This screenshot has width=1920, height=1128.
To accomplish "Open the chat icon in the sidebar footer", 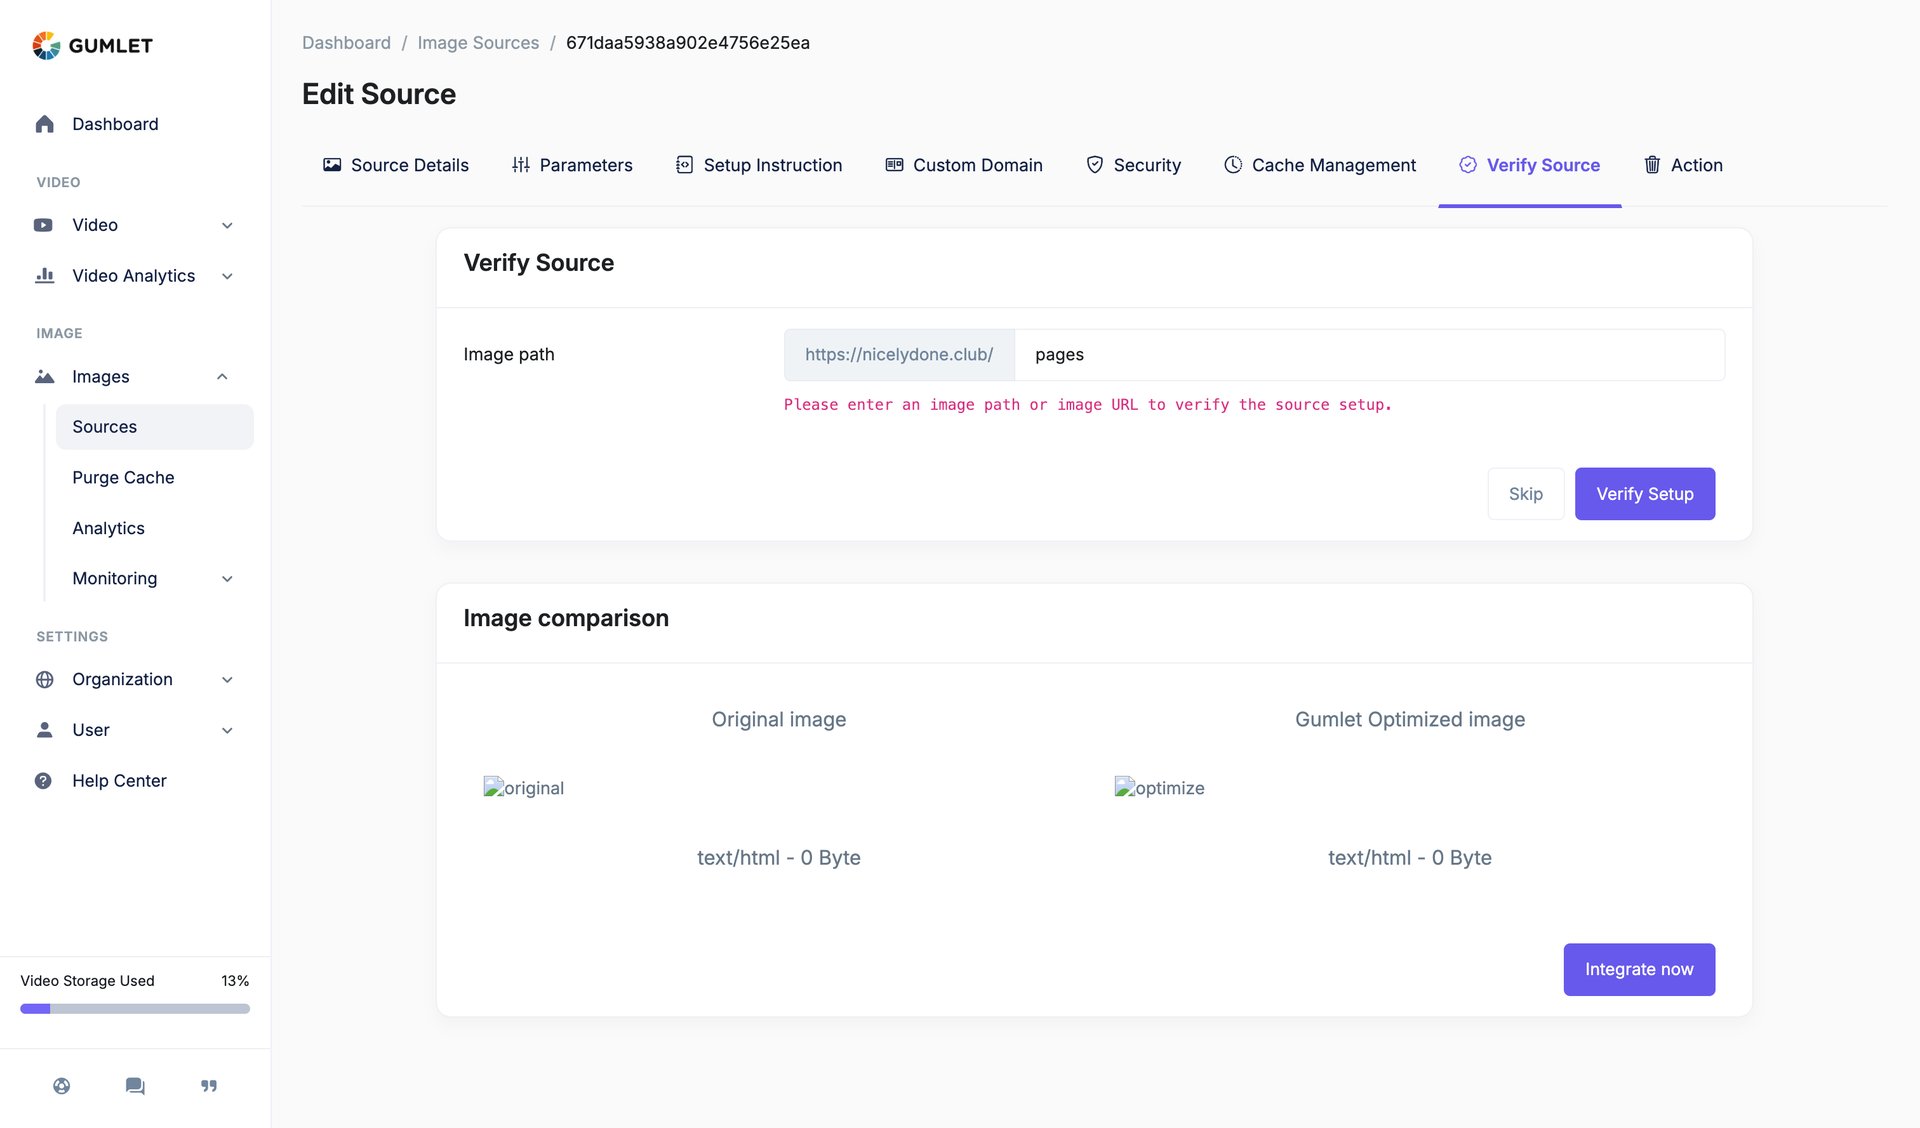I will pyautogui.click(x=134, y=1086).
